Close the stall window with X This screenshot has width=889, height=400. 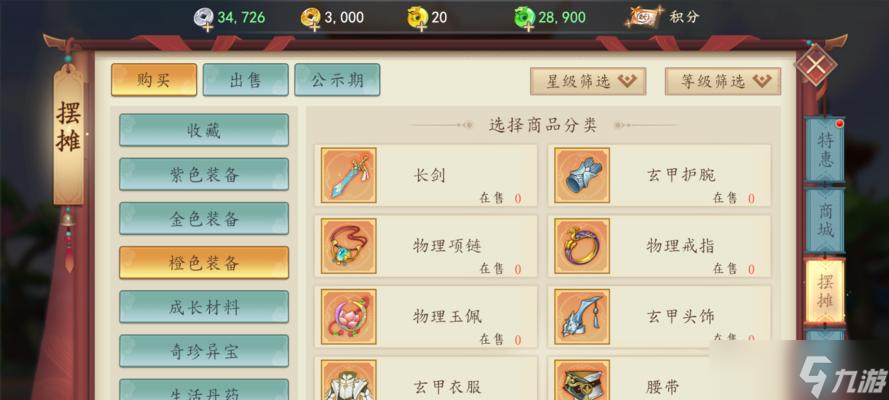(816, 65)
